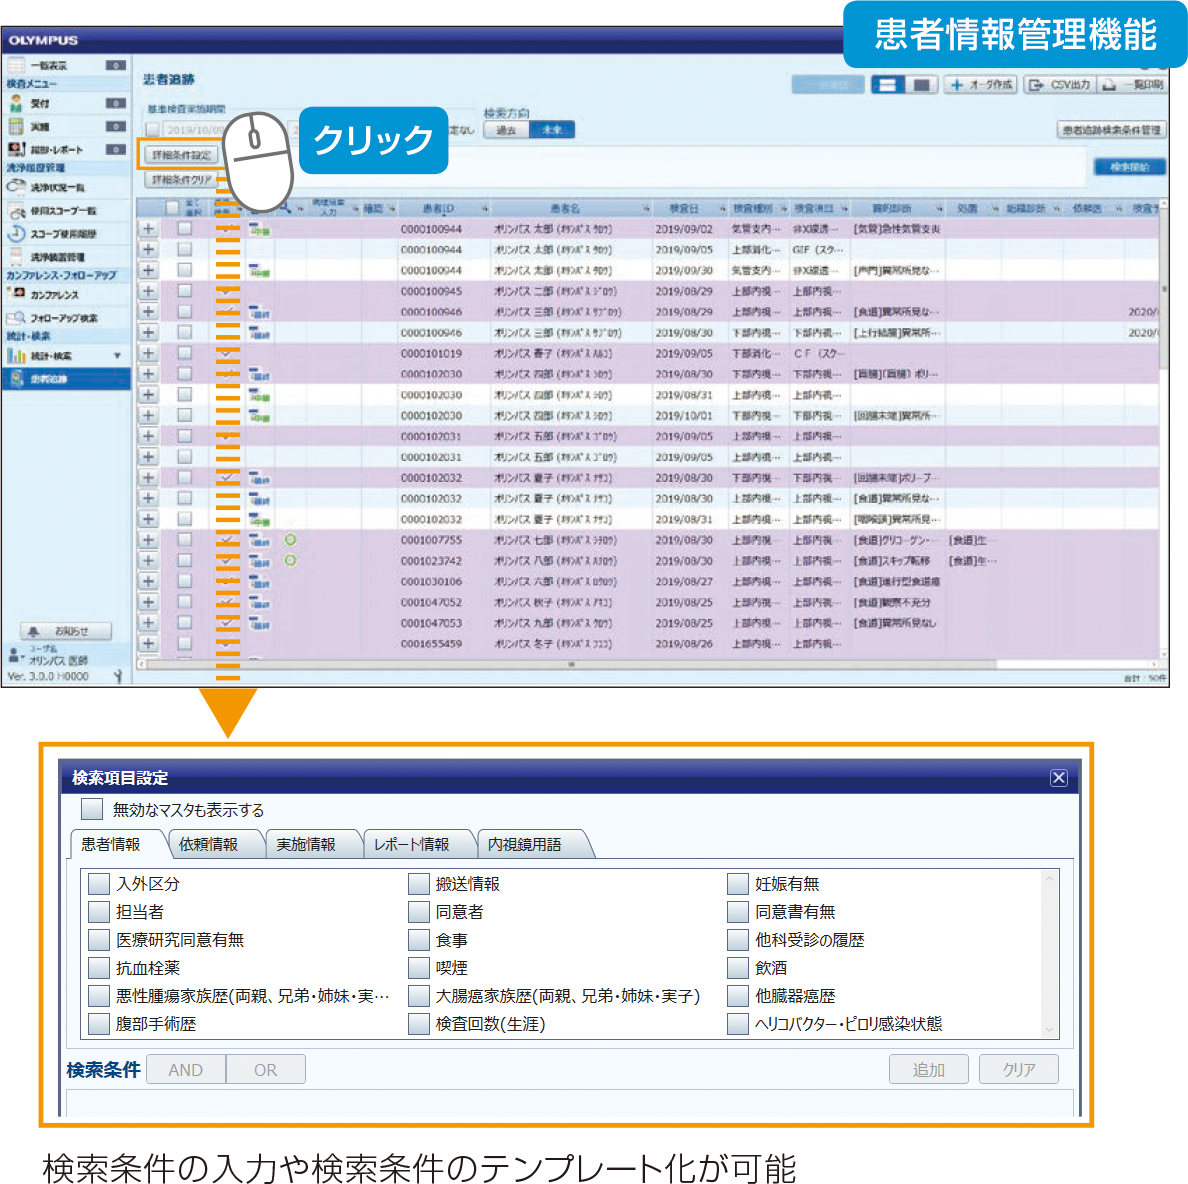Screen dimensions: 1188x1184
Task: Expand the first row for patient 0000100944
Action: tap(148, 229)
